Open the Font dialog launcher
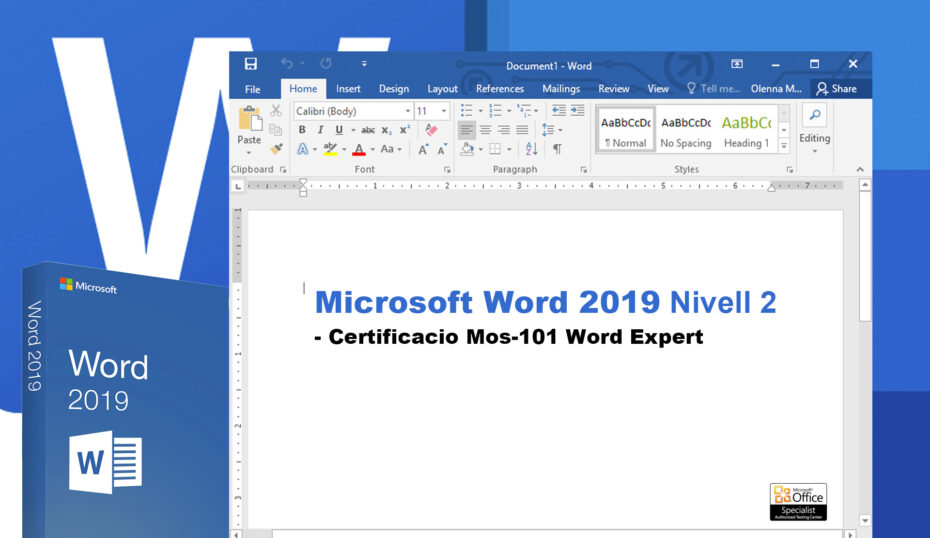 point(447,170)
